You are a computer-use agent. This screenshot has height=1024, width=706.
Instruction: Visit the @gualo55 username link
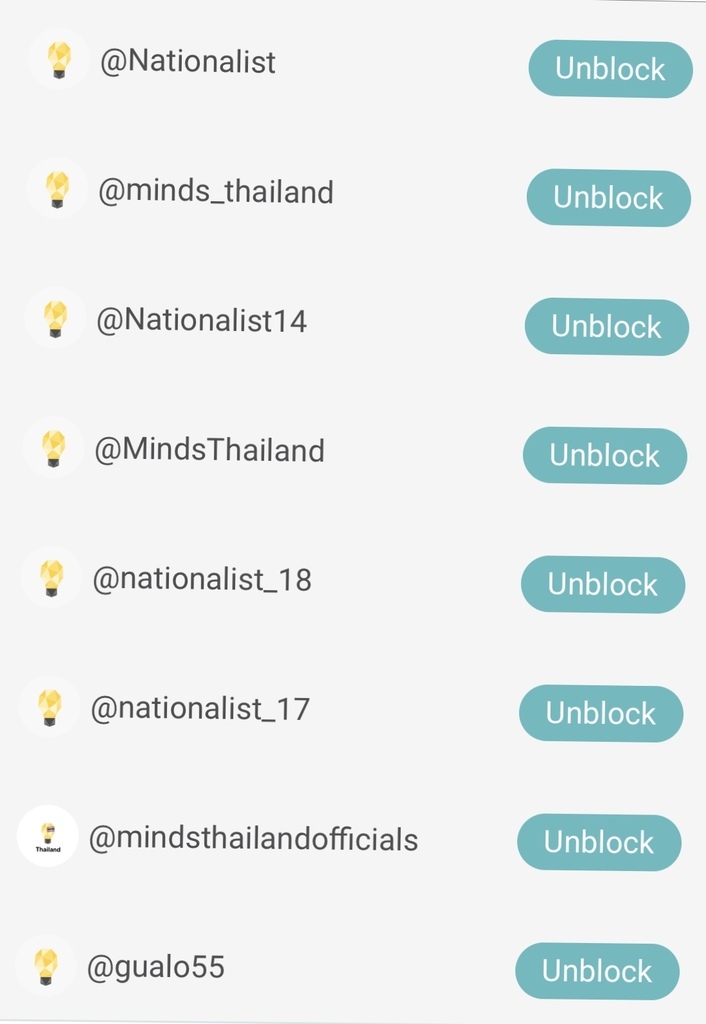point(155,968)
